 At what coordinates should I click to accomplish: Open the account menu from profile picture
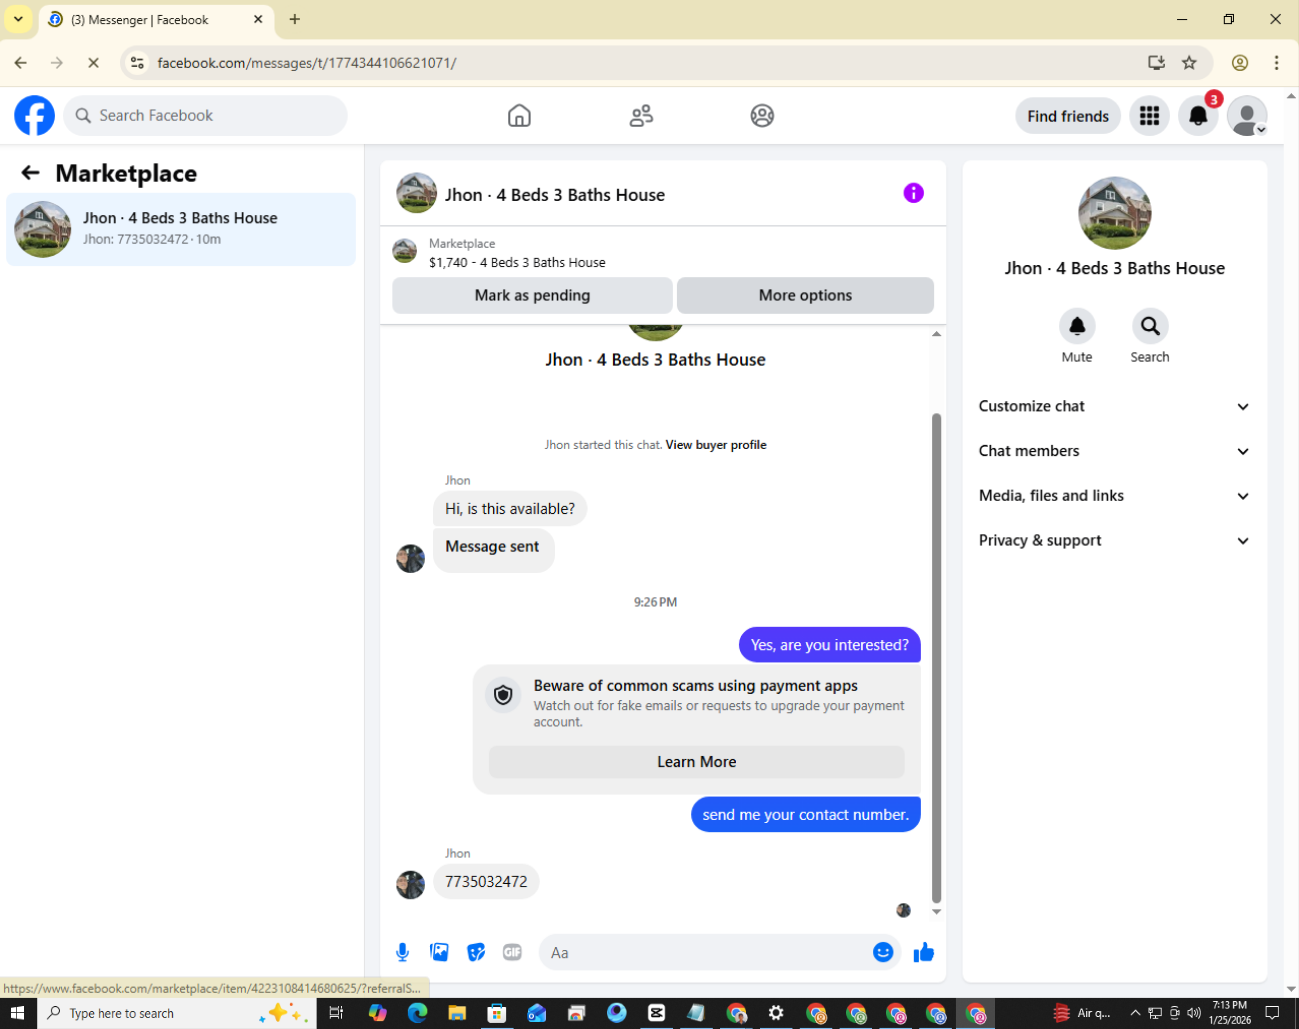point(1247,116)
